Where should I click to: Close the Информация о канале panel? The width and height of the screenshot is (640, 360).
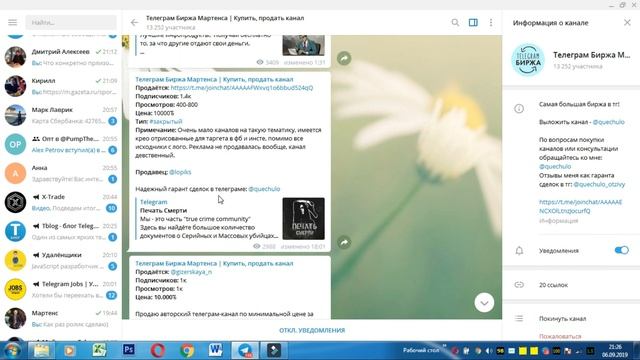(627, 22)
